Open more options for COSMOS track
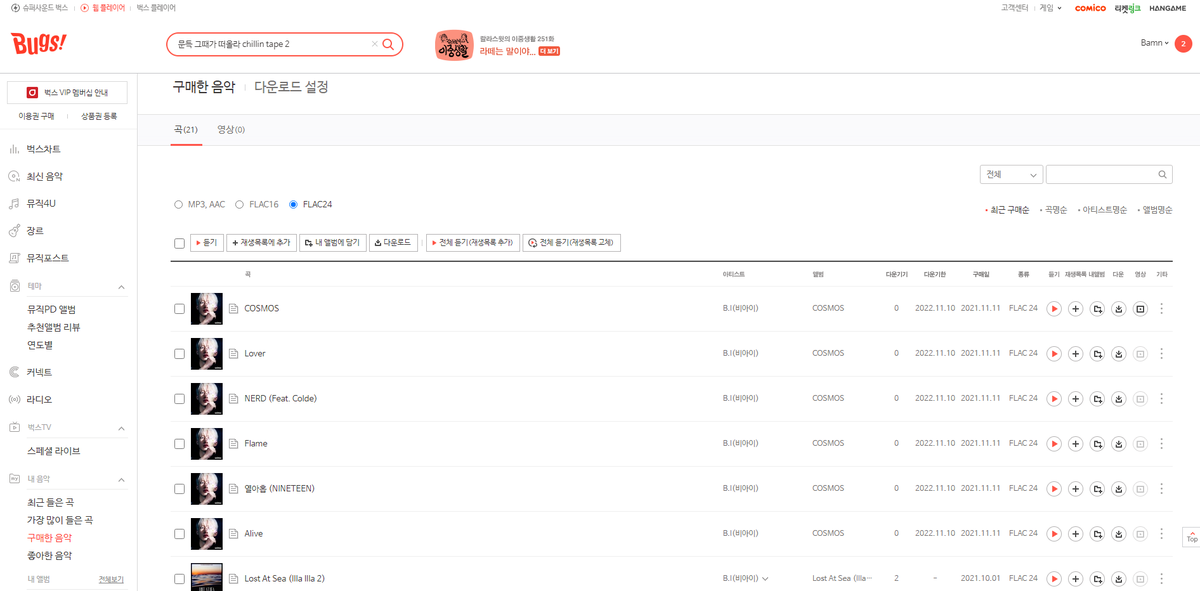This screenshot has height=591, width=1200. click(x=1161, y=309)
